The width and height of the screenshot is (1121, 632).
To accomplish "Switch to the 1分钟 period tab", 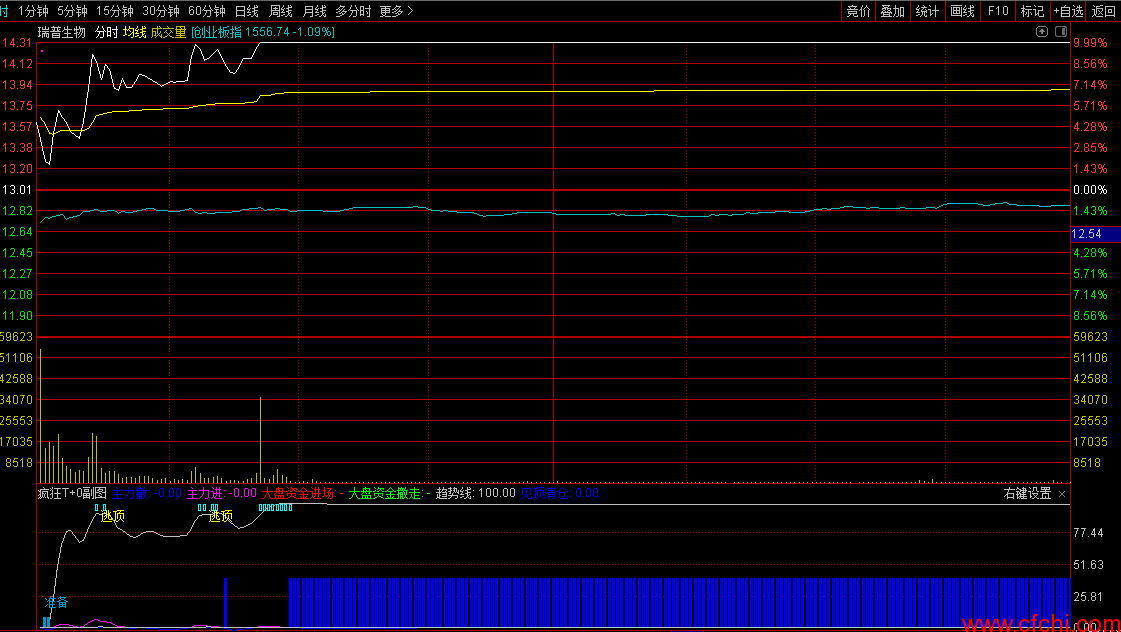I will coord(33,11).
